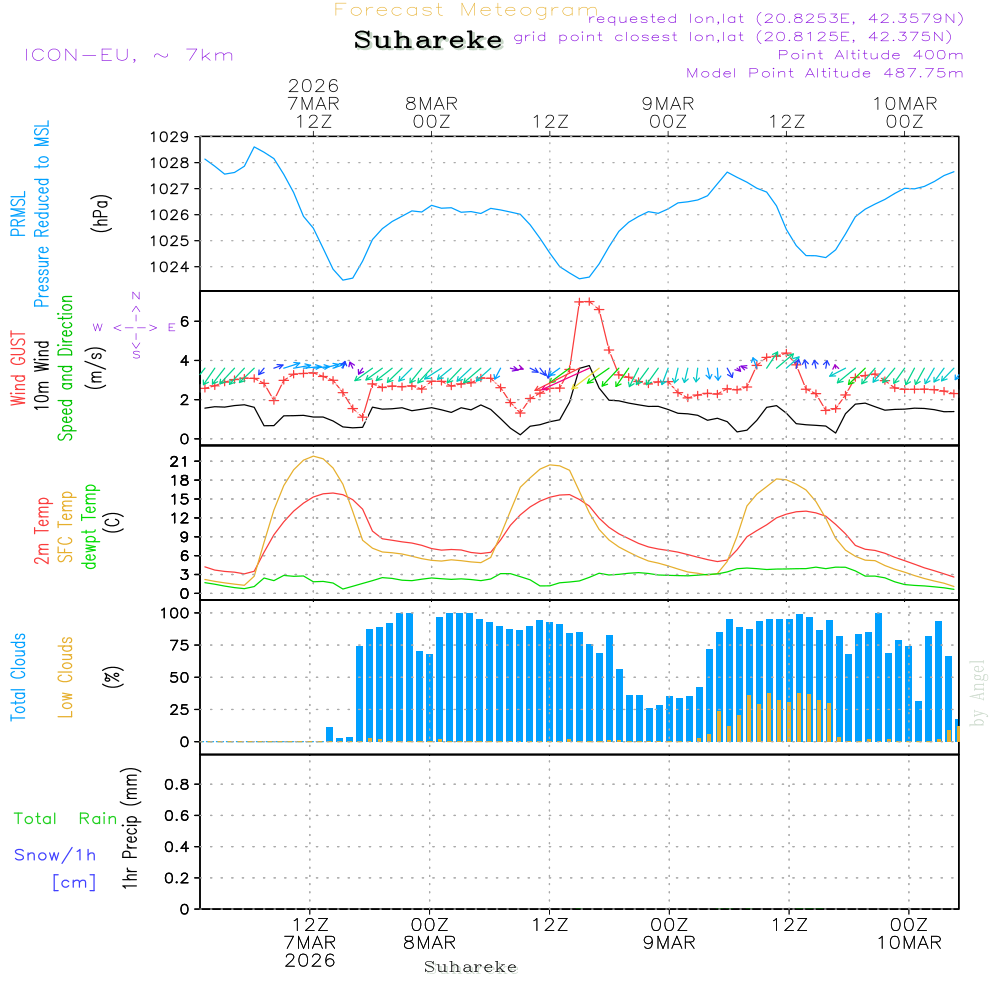Click the requested lon,lat coordinates text

coord(776,19)
